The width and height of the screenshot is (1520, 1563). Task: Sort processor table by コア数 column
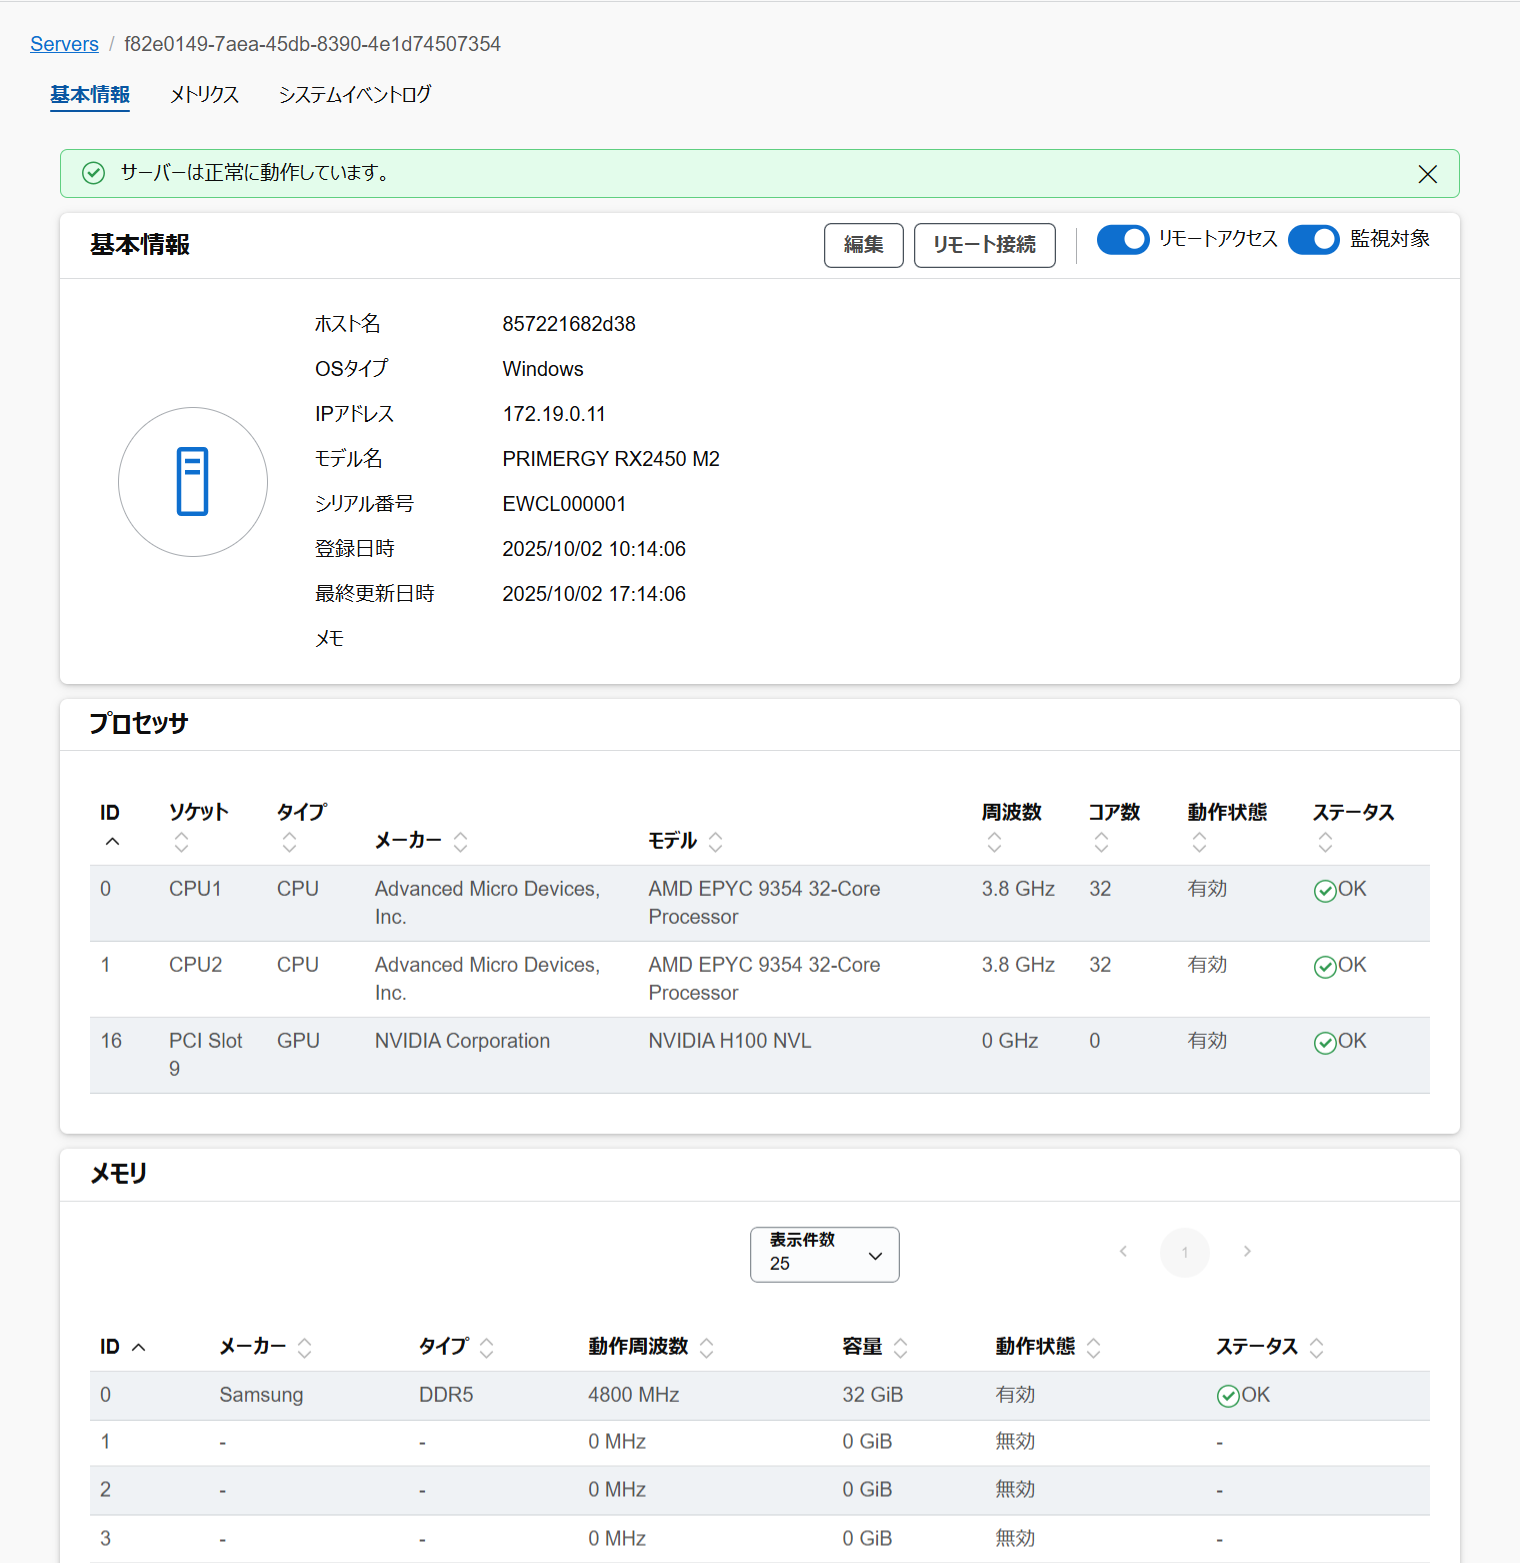[x=1101, y=842]
